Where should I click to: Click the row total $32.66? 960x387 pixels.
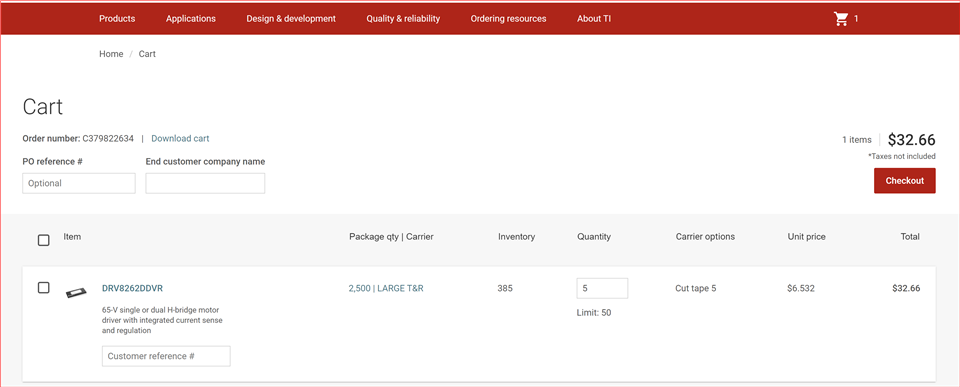point(906,288)
